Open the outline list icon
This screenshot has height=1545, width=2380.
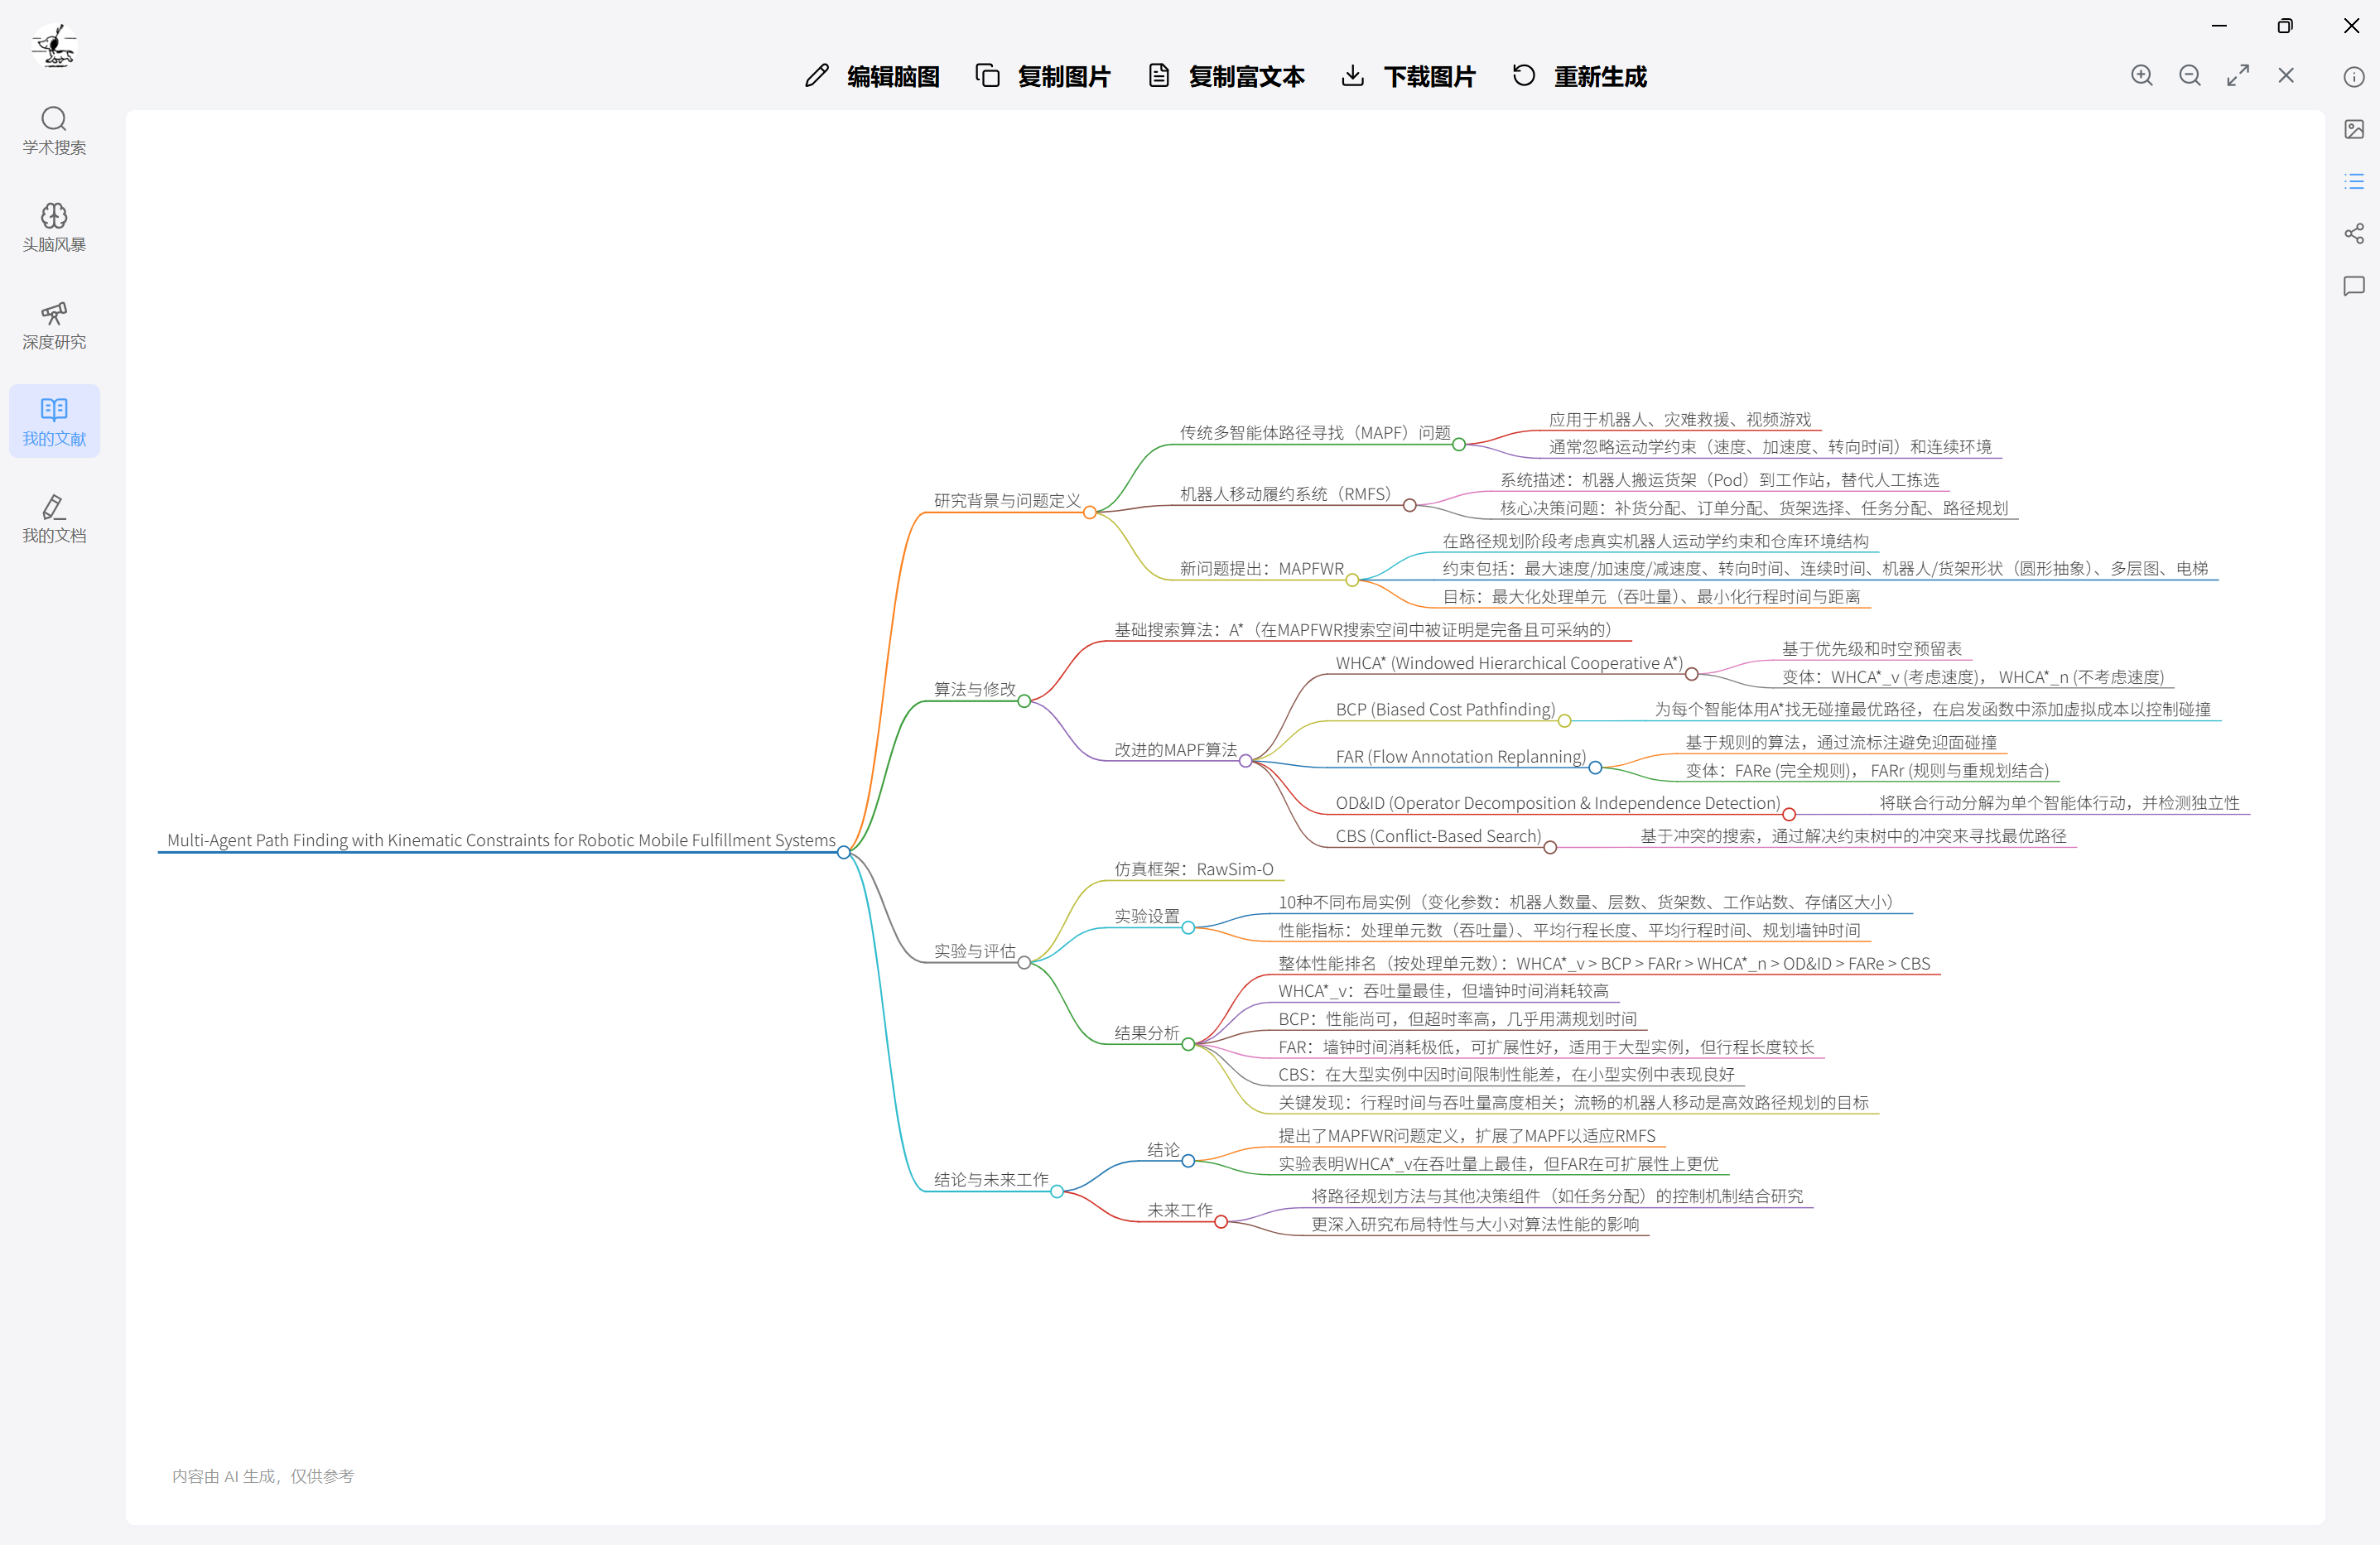[x=2354, y=181]
